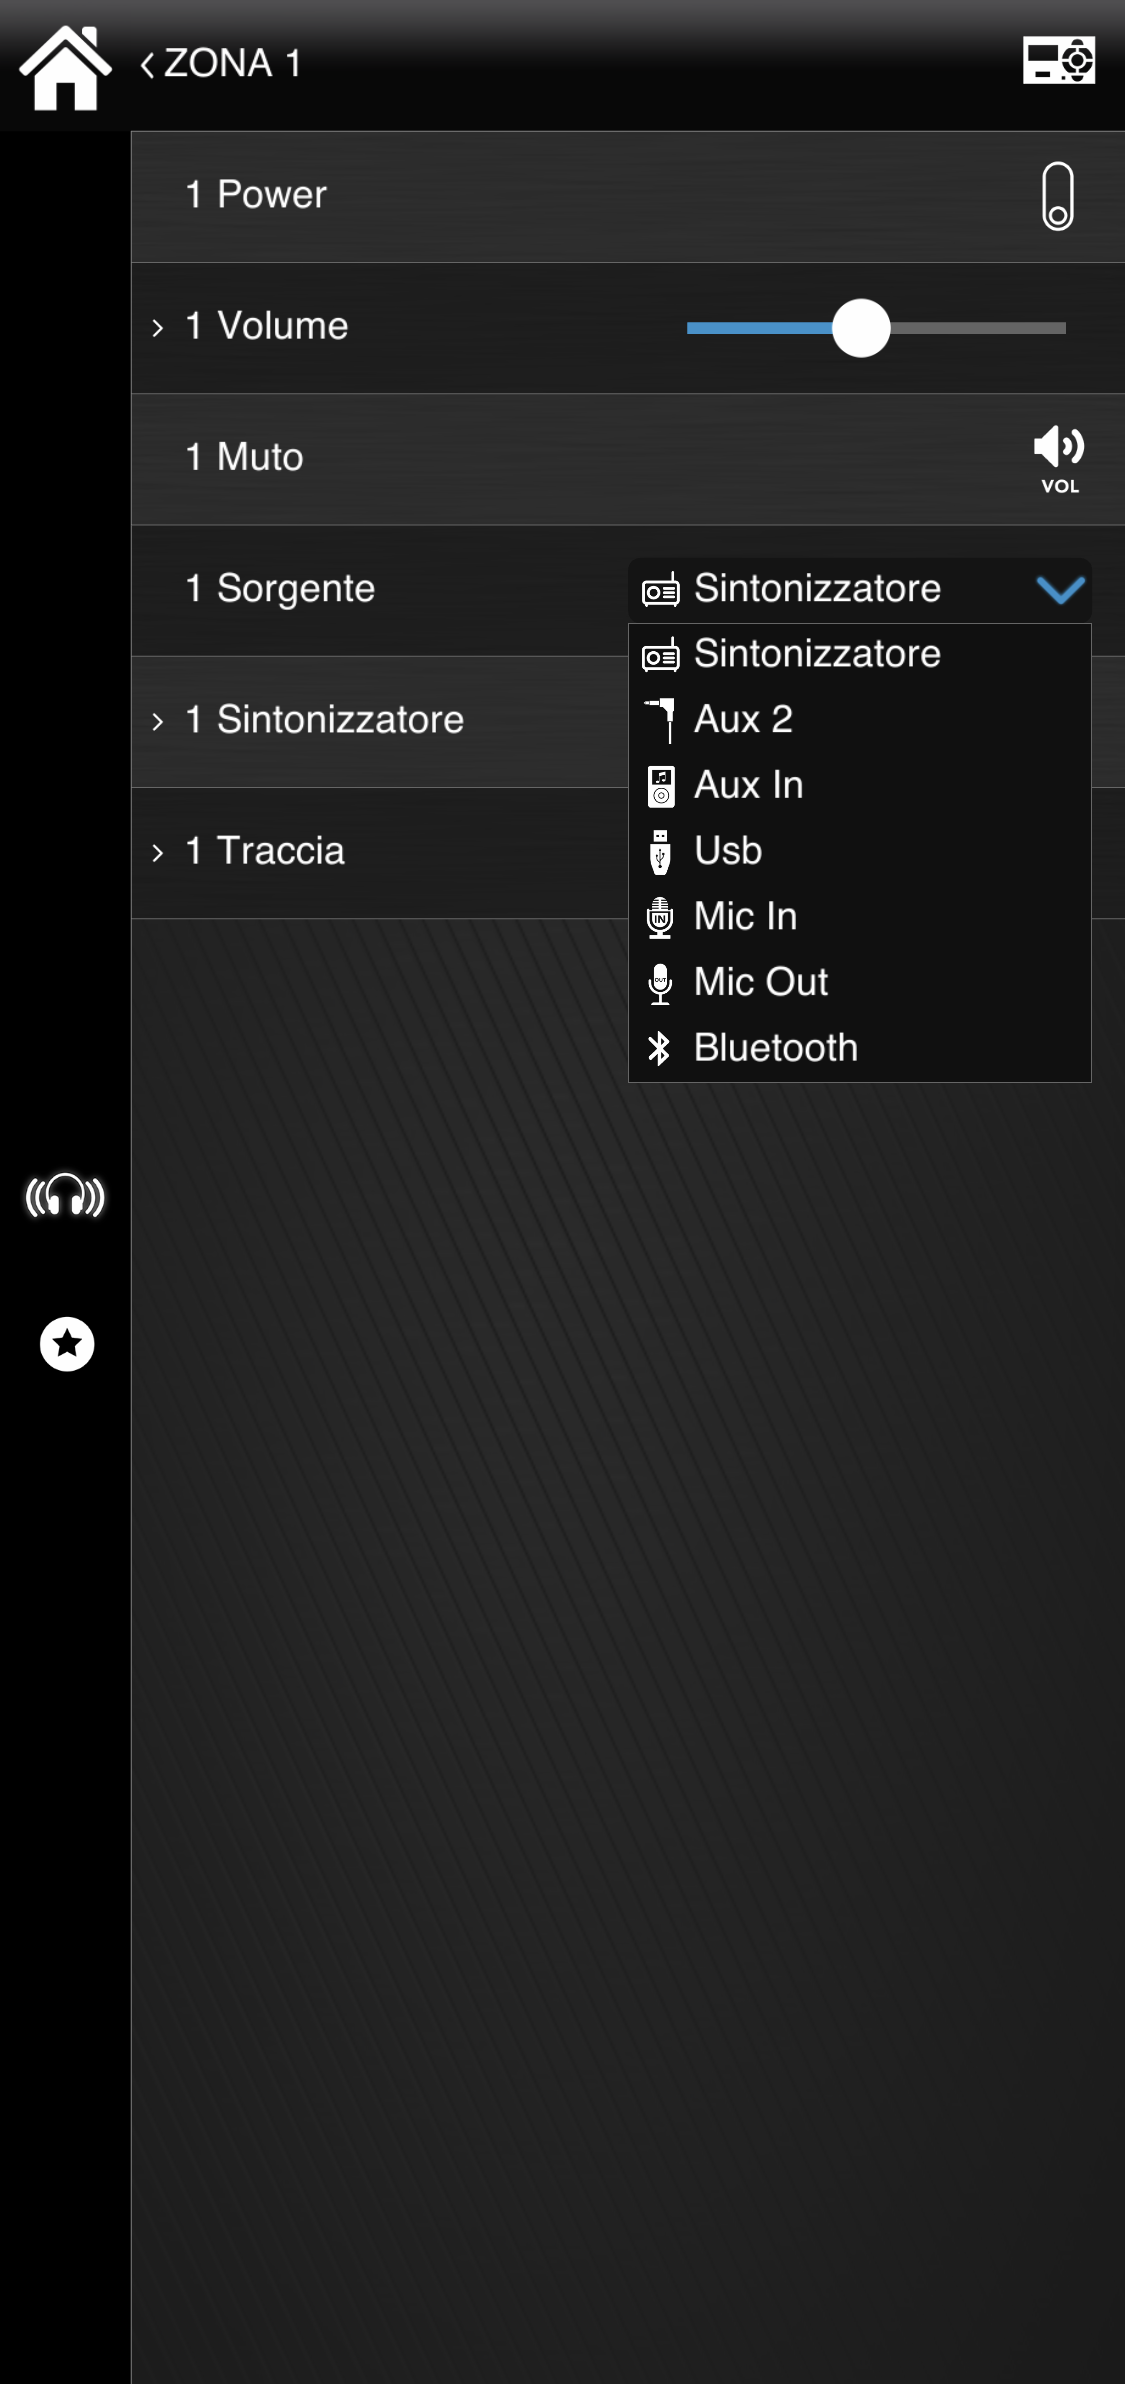Screen dimensions: 1125x2384
Task: Choose the Aux In source entry
Action: click(x=859, y=785)
